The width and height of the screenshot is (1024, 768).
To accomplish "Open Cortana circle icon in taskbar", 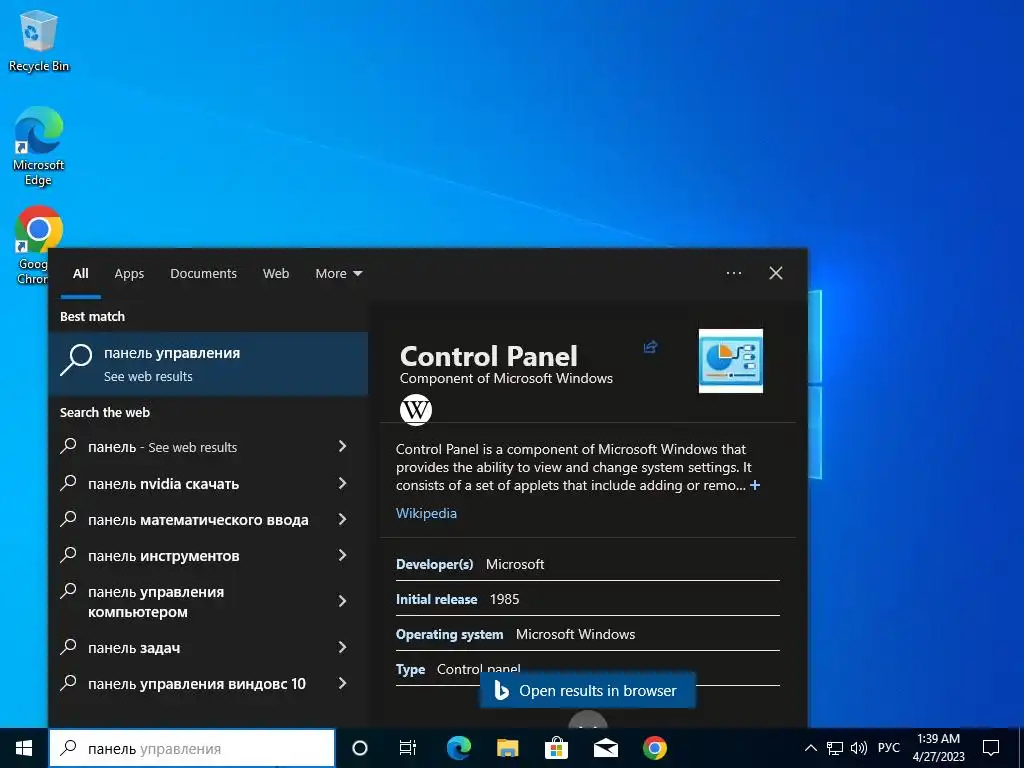I will click(360, 748).
